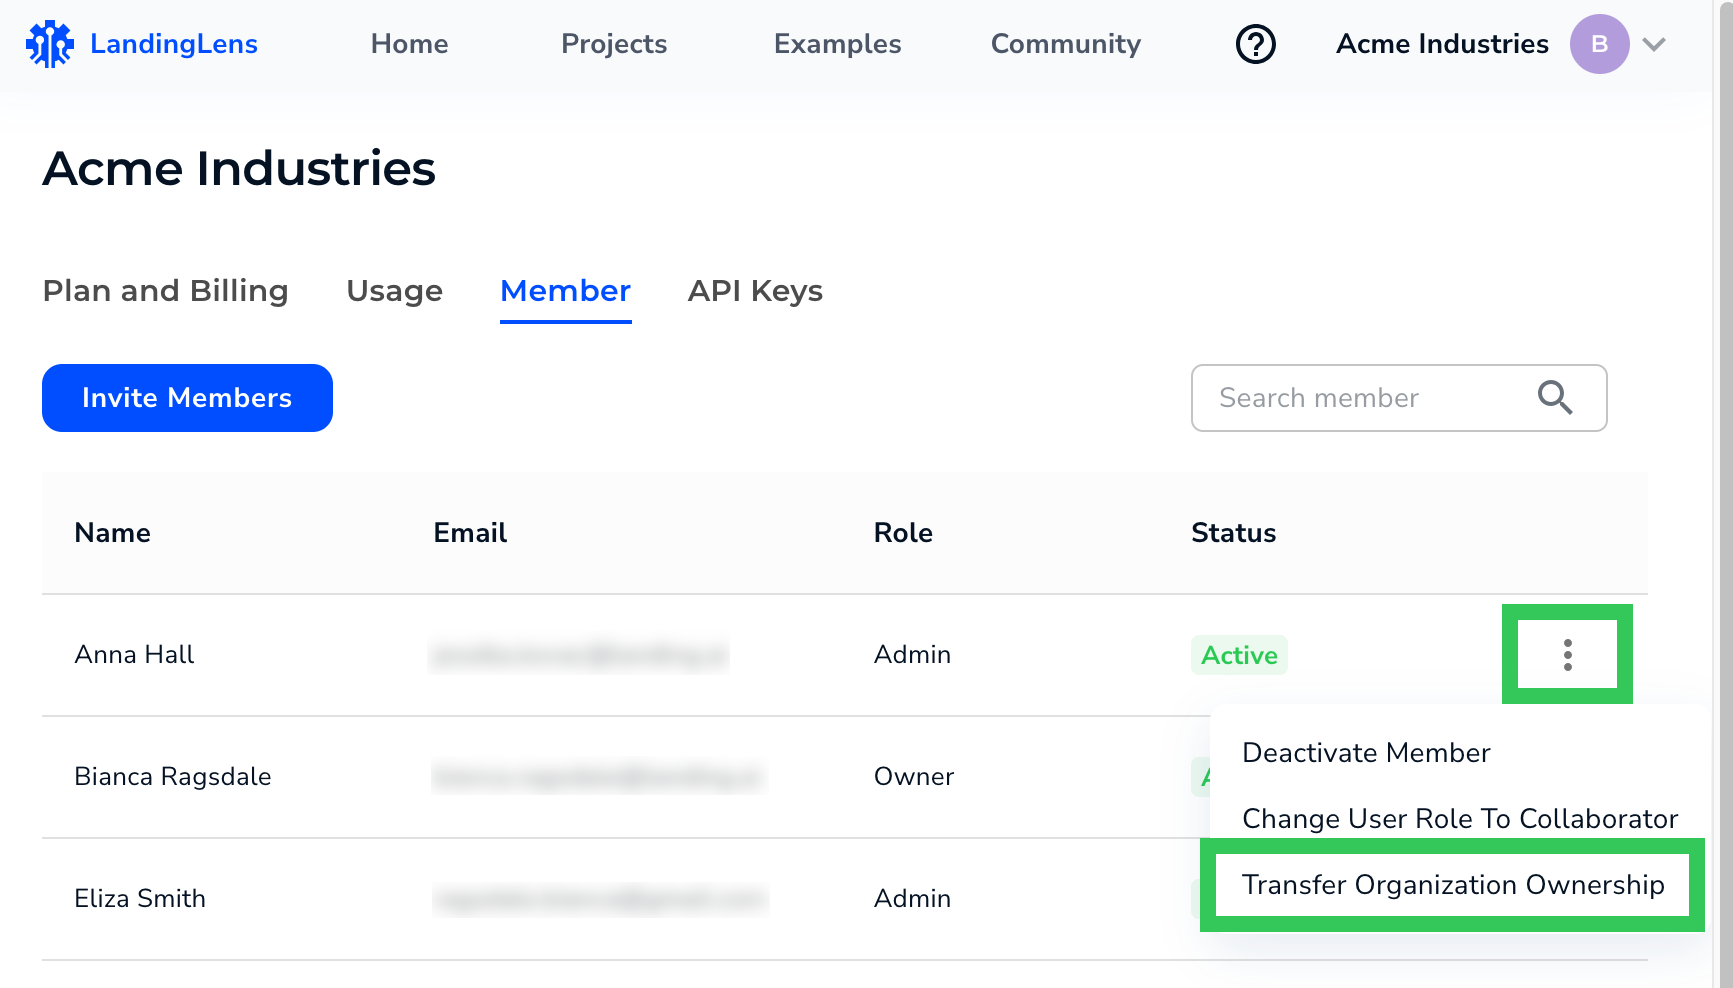Click the name Anna Hall
This screenshot has height=988, width=1733.
tap(134, 655)
